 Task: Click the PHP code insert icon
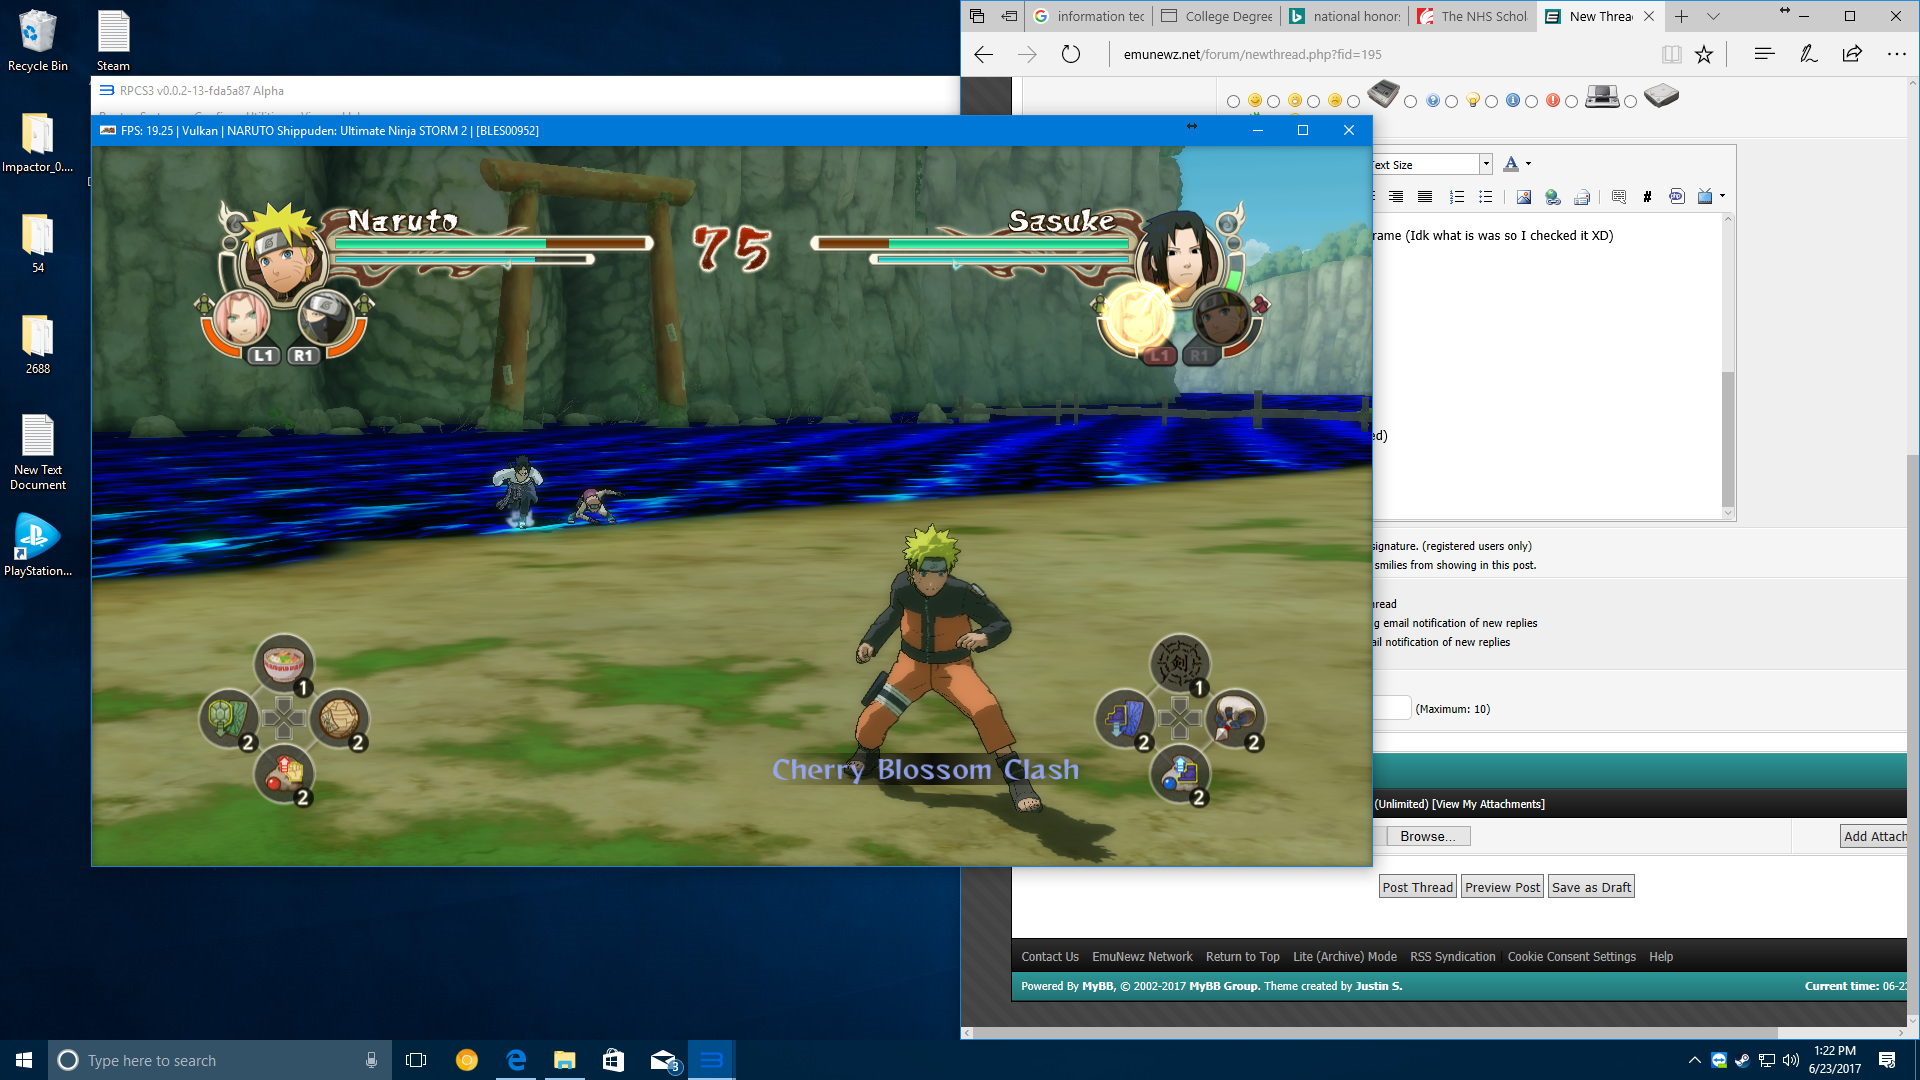tap(1676, 197)
